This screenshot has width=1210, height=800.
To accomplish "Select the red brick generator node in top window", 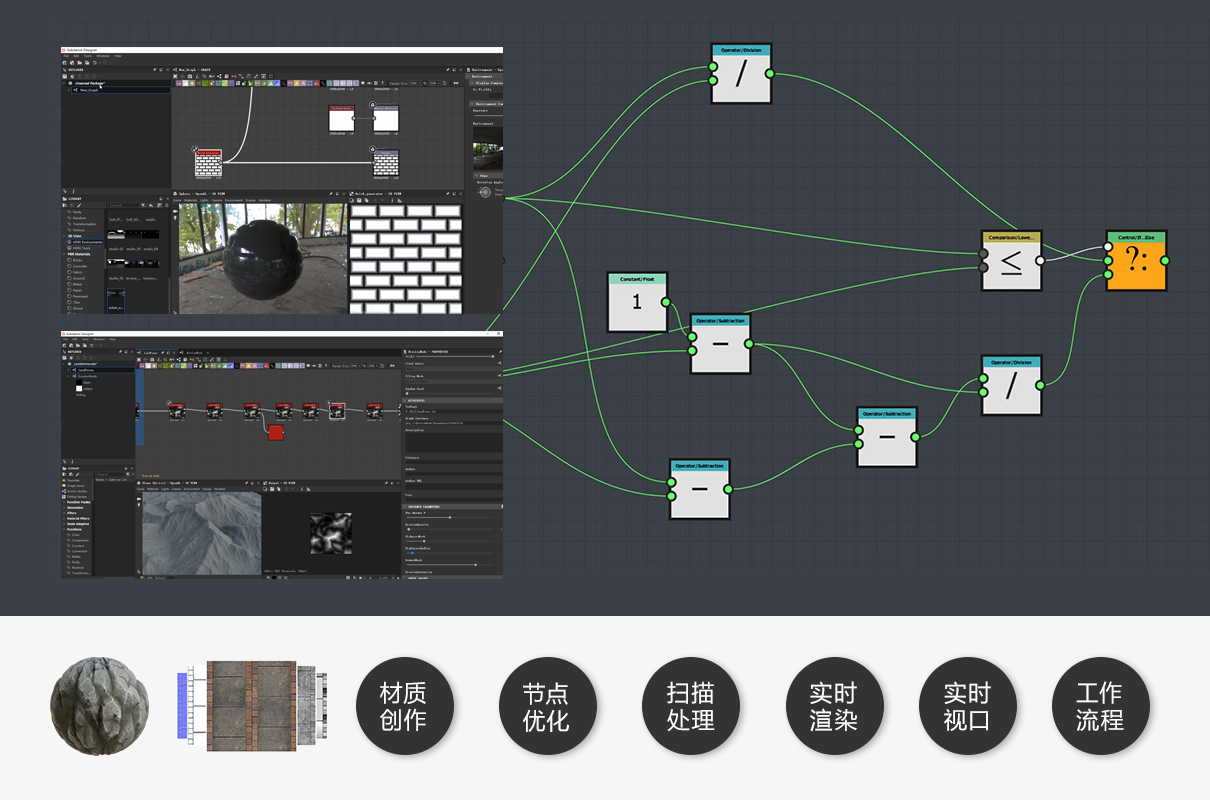I will [x=208, y=162].
